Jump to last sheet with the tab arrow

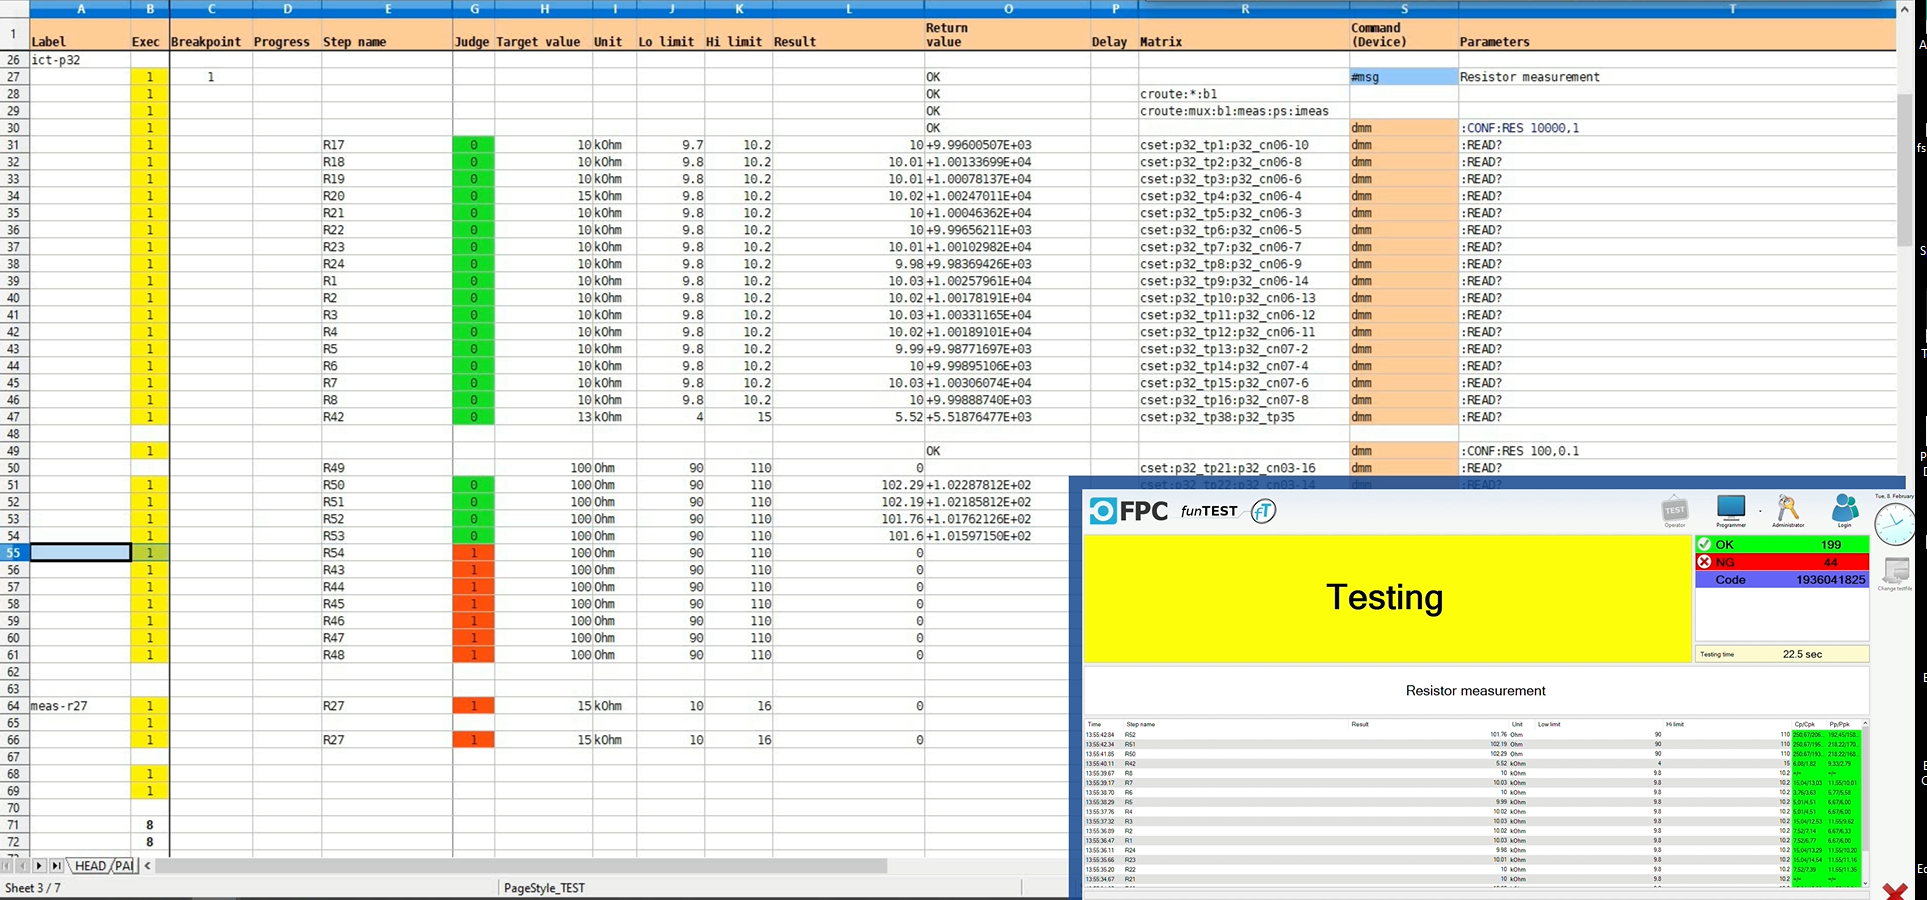[56, 866]
